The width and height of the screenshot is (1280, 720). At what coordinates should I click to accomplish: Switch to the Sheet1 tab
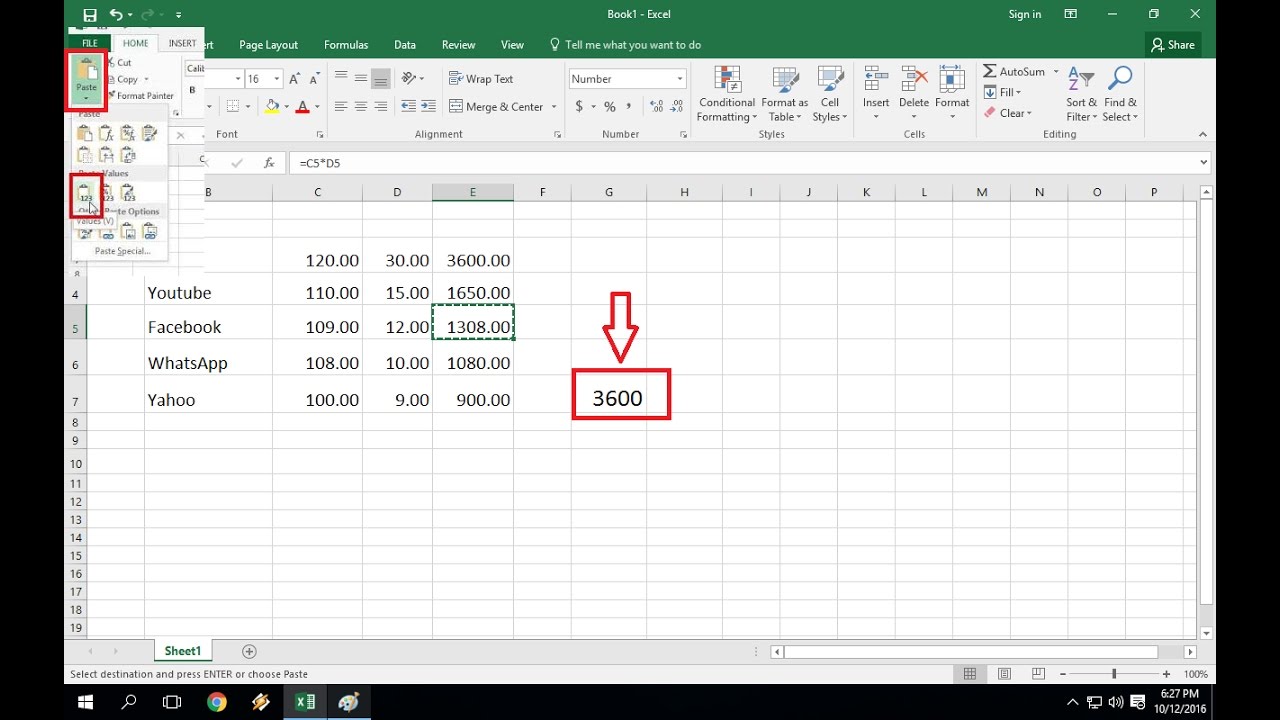[x=183, y=651]
